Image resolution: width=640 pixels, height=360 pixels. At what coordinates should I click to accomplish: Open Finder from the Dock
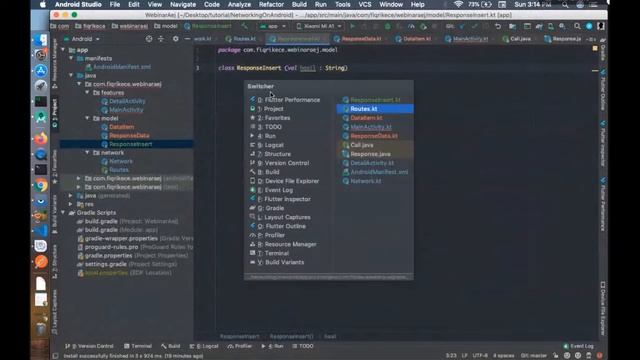[40, 40]
